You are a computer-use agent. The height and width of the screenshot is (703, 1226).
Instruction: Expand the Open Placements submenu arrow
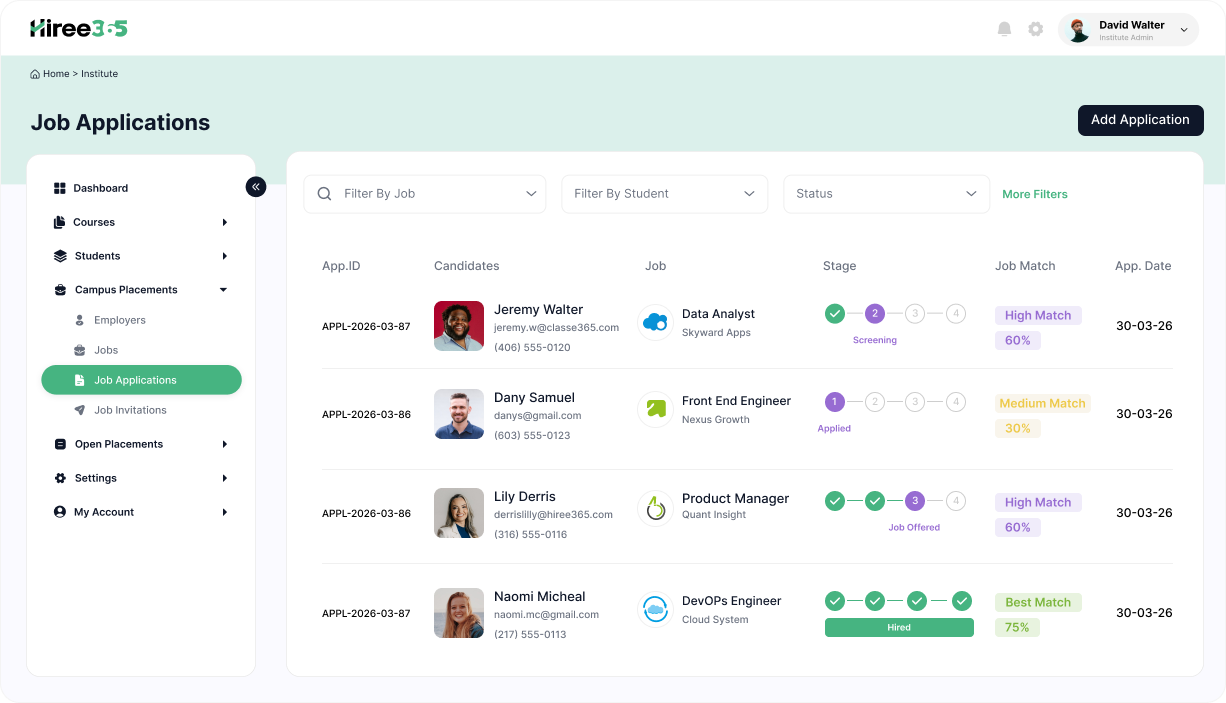pos(225,444)
